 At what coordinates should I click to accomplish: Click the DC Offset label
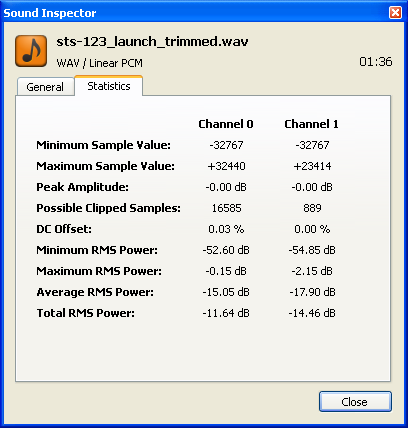tap(64, 229)
